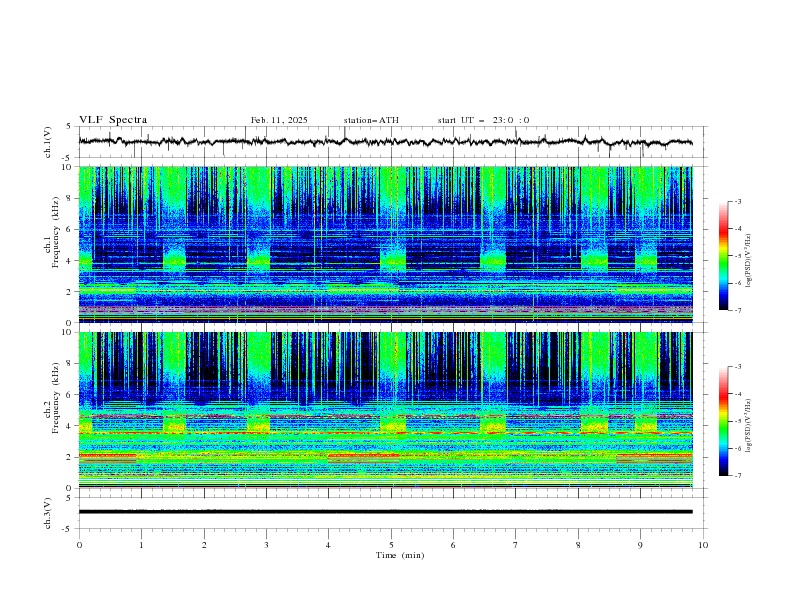Click the ch.1 green burst near minute 5 at 4 kHz

tap(392, 259)
